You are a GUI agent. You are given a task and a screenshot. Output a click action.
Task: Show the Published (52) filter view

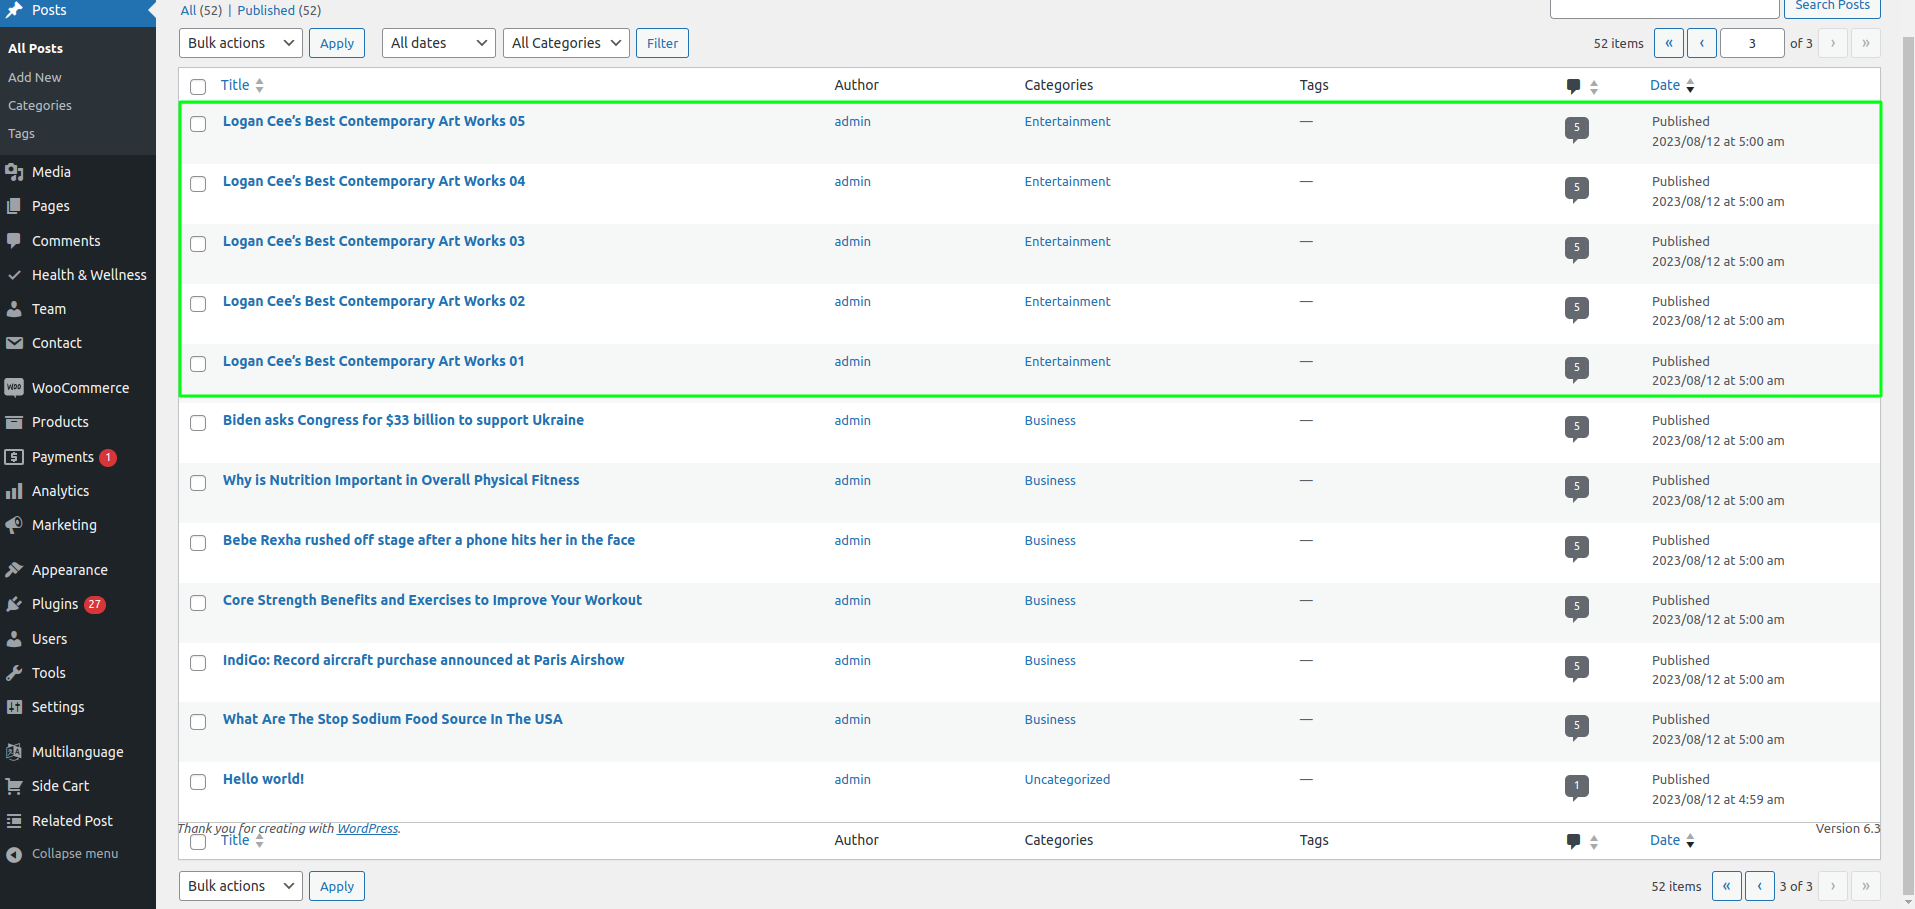(279, 10)
